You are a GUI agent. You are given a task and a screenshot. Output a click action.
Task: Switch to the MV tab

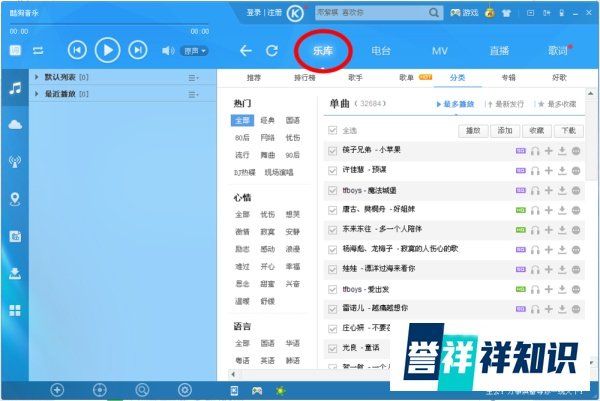coord(440,51)
